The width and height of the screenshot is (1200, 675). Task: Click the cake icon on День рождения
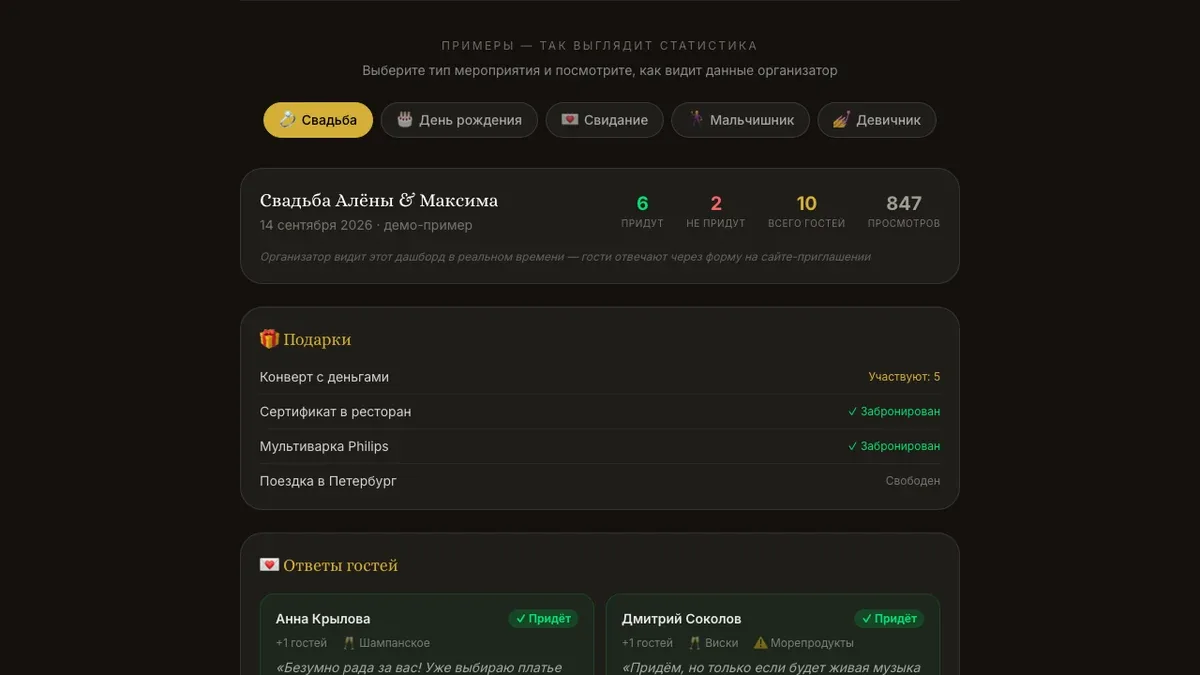pyautogui.click(x=404, y=120)
